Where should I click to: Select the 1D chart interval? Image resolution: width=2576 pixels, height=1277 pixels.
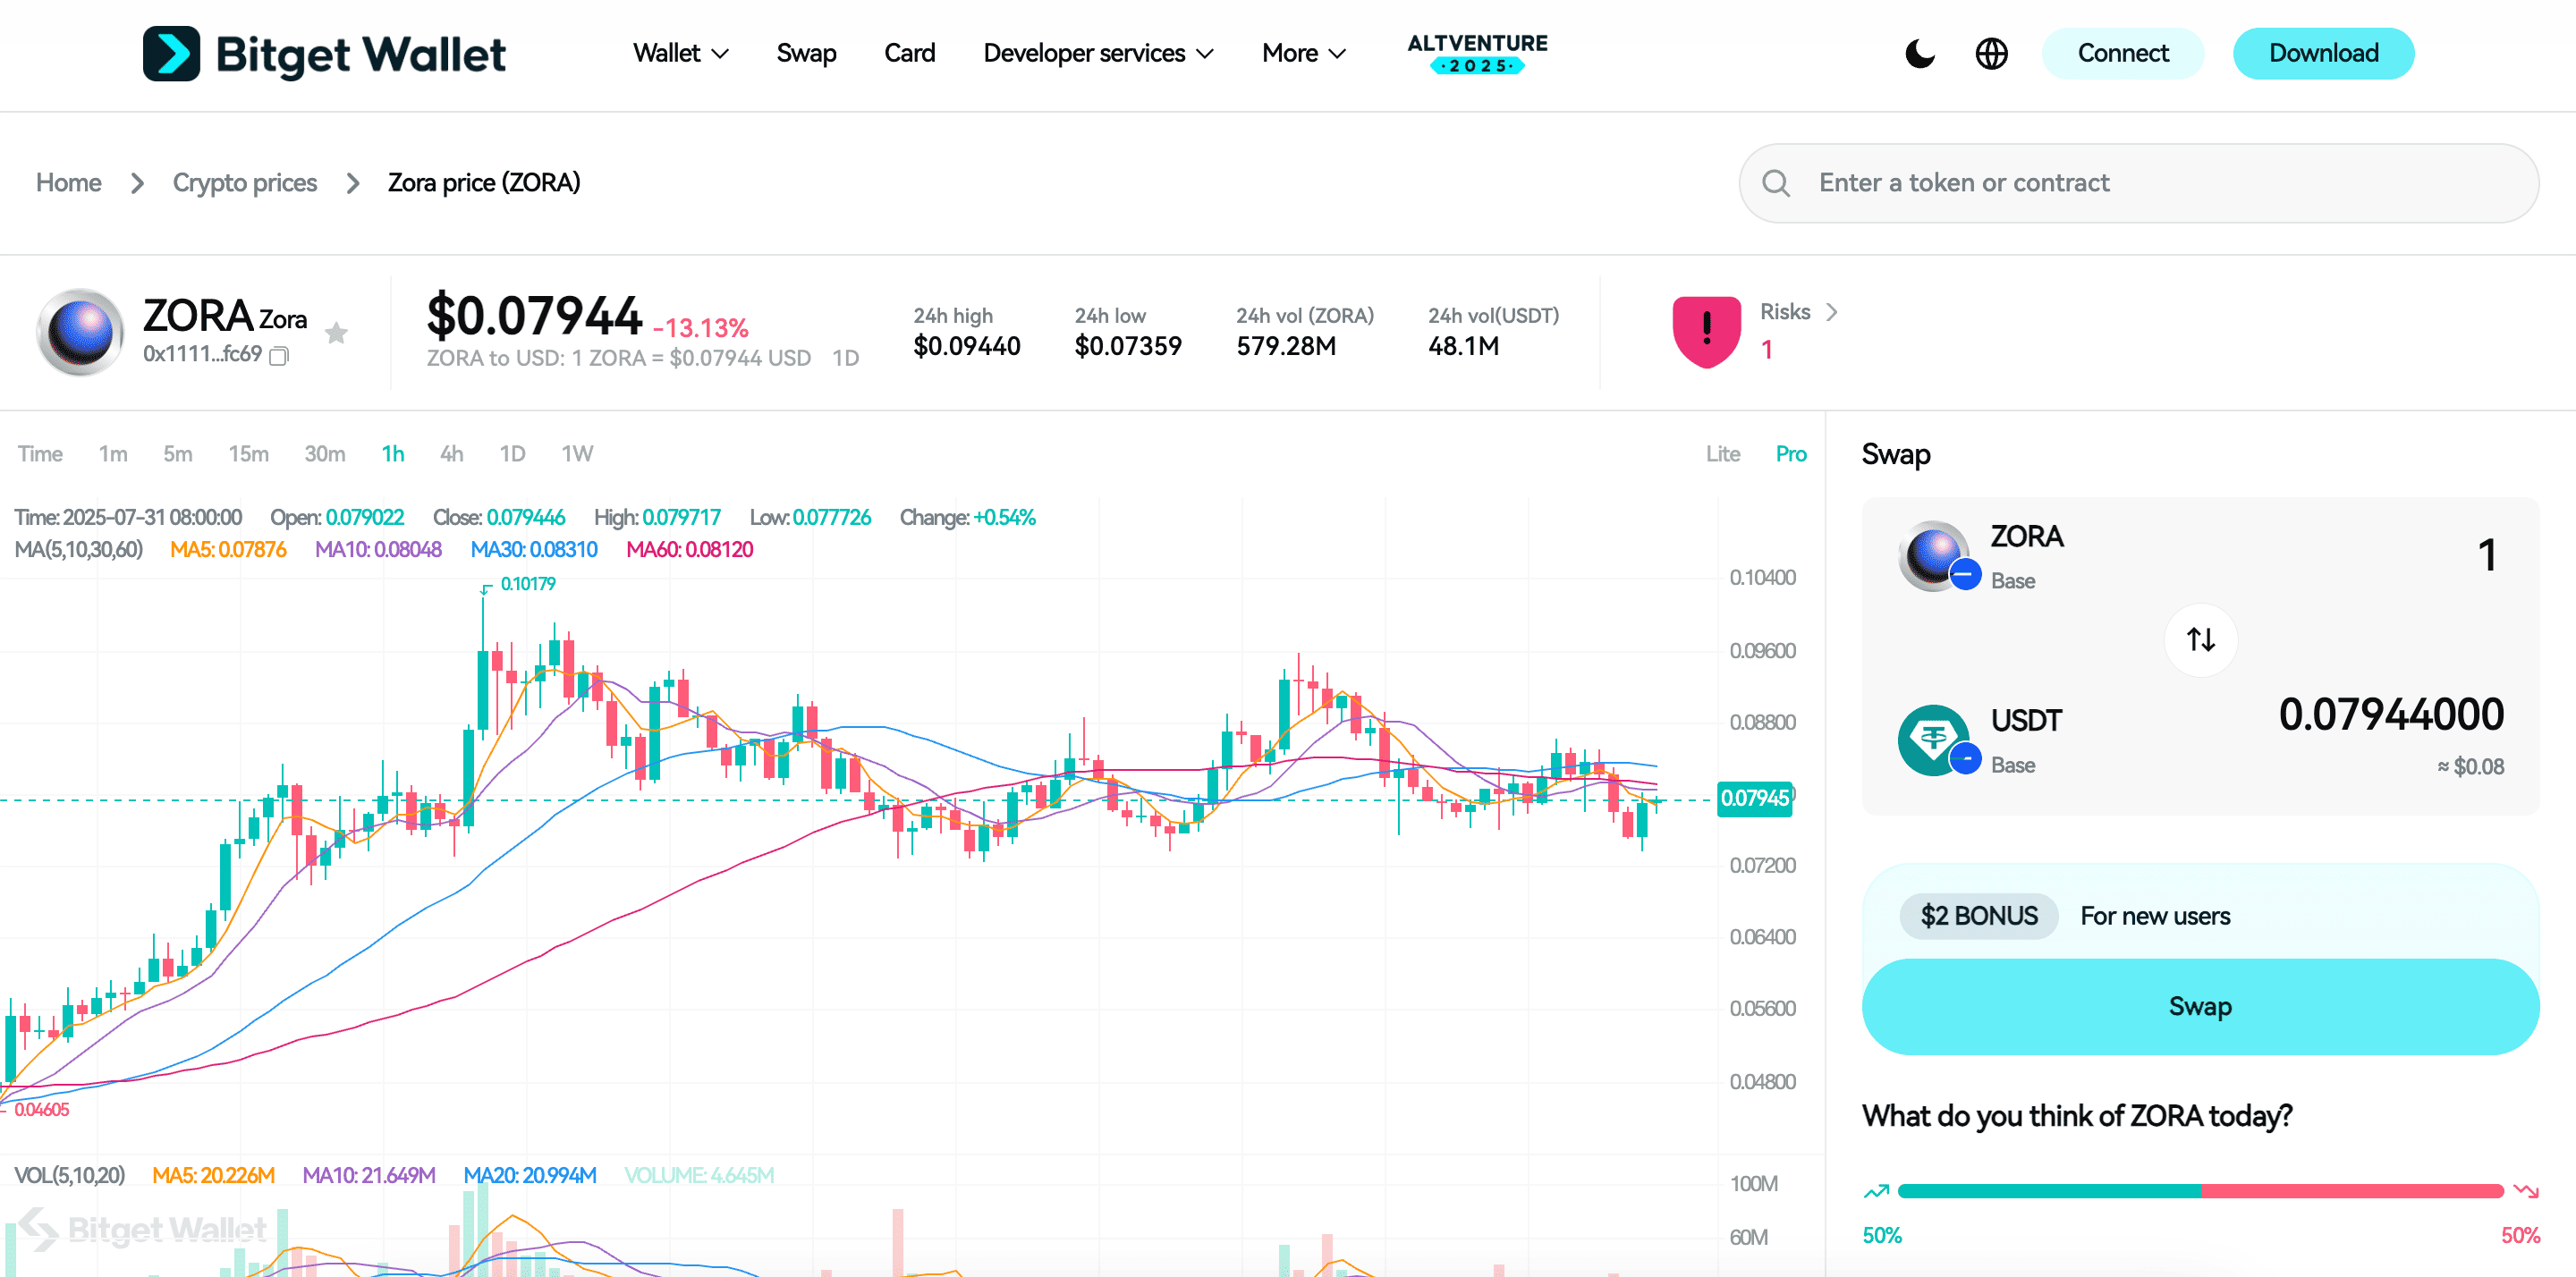tap(512, 454)
